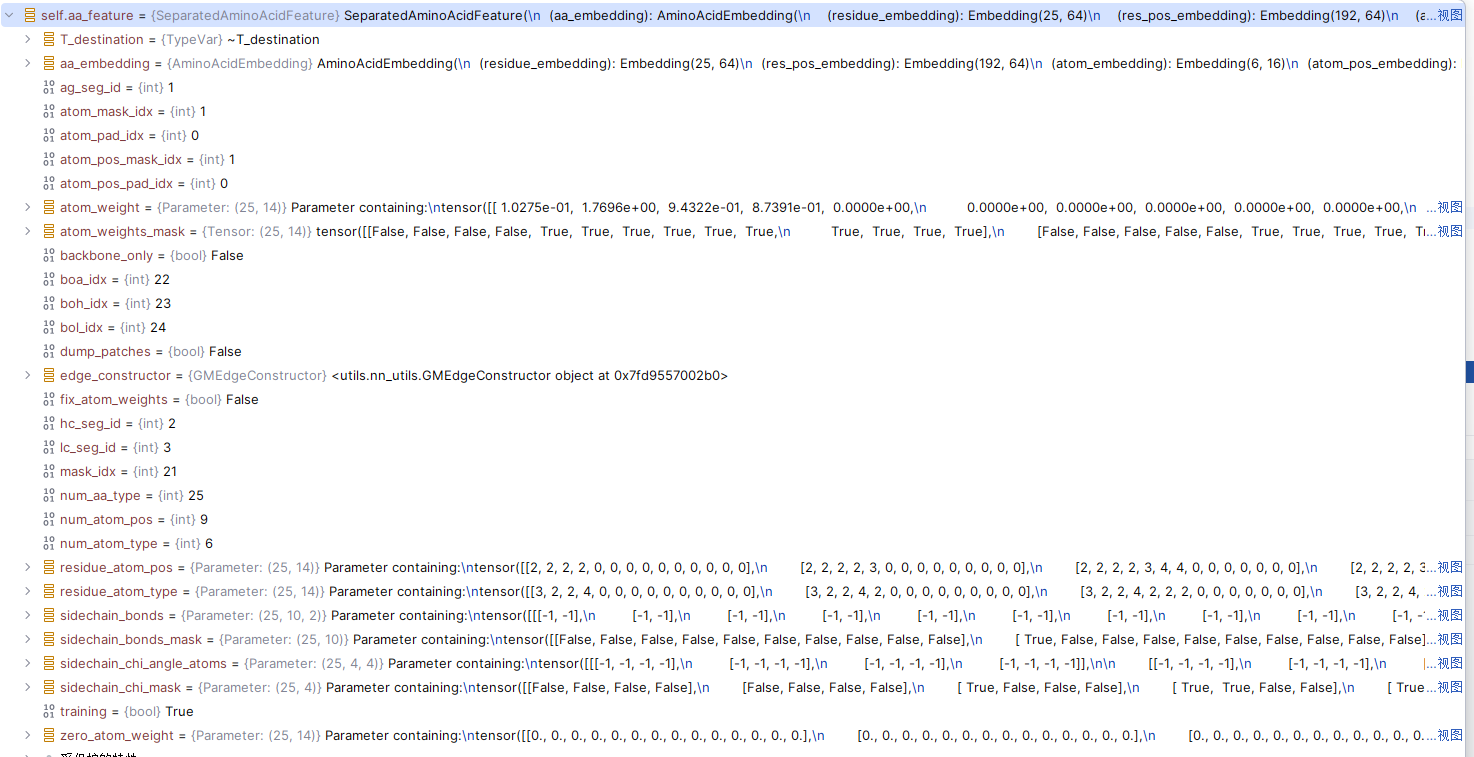Expand the sidechain_chi_mask parameter

[29, 687]
